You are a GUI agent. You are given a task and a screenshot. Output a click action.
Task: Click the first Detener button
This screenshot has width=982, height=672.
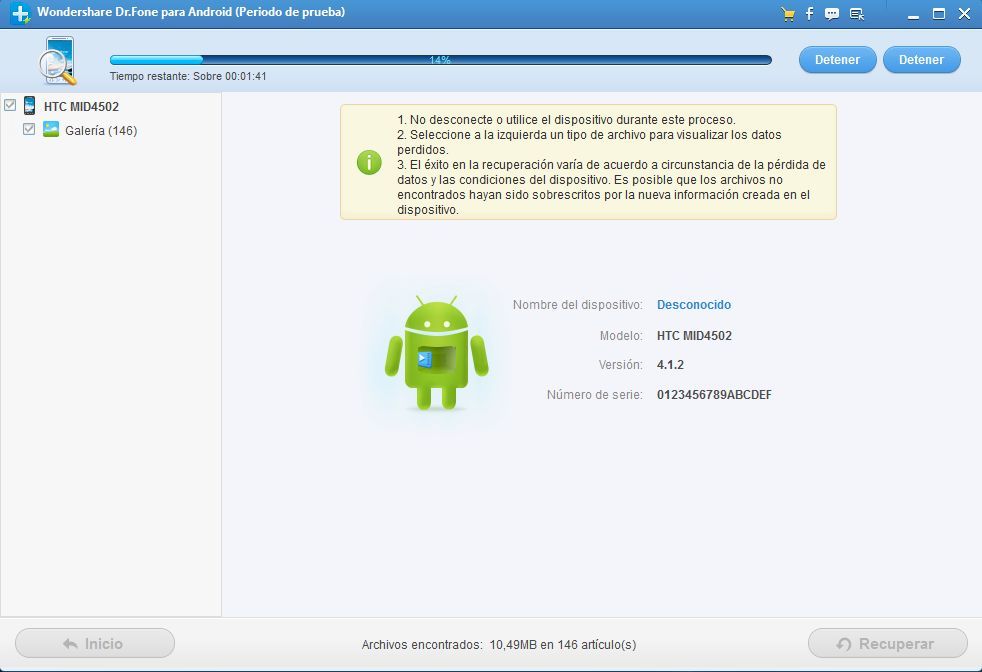[837, 59]
